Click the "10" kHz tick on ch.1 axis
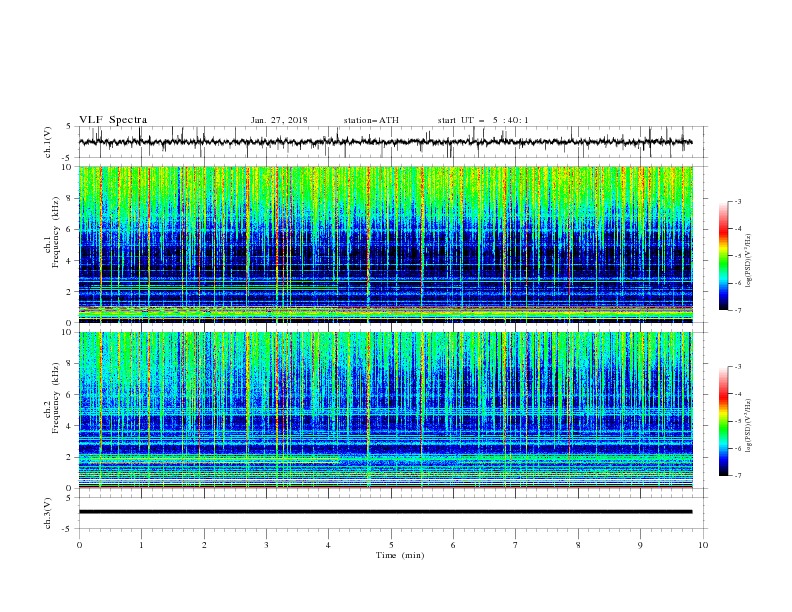Screen dimensions: 792x612 pos(68,167)
